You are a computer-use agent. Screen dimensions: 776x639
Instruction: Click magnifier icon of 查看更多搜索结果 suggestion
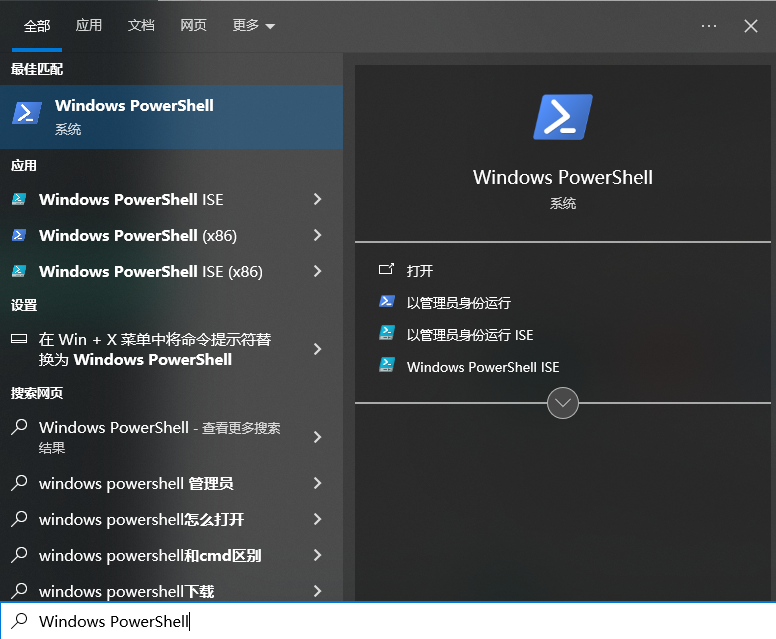pos(19,427)
